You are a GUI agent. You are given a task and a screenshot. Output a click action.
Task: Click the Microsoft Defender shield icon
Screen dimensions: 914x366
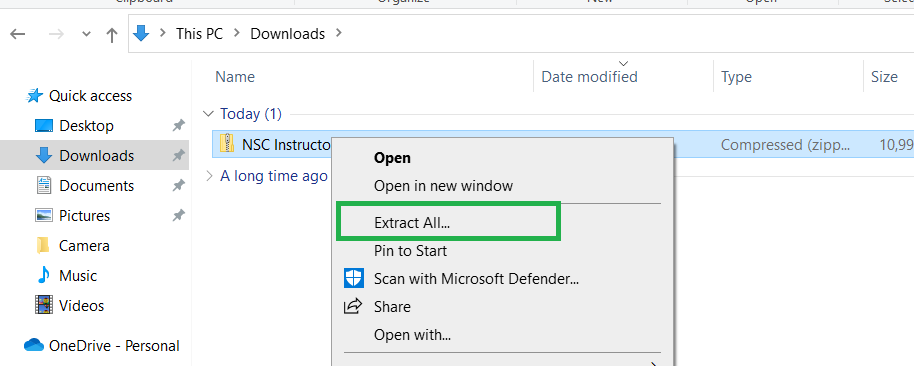[354, 279]
